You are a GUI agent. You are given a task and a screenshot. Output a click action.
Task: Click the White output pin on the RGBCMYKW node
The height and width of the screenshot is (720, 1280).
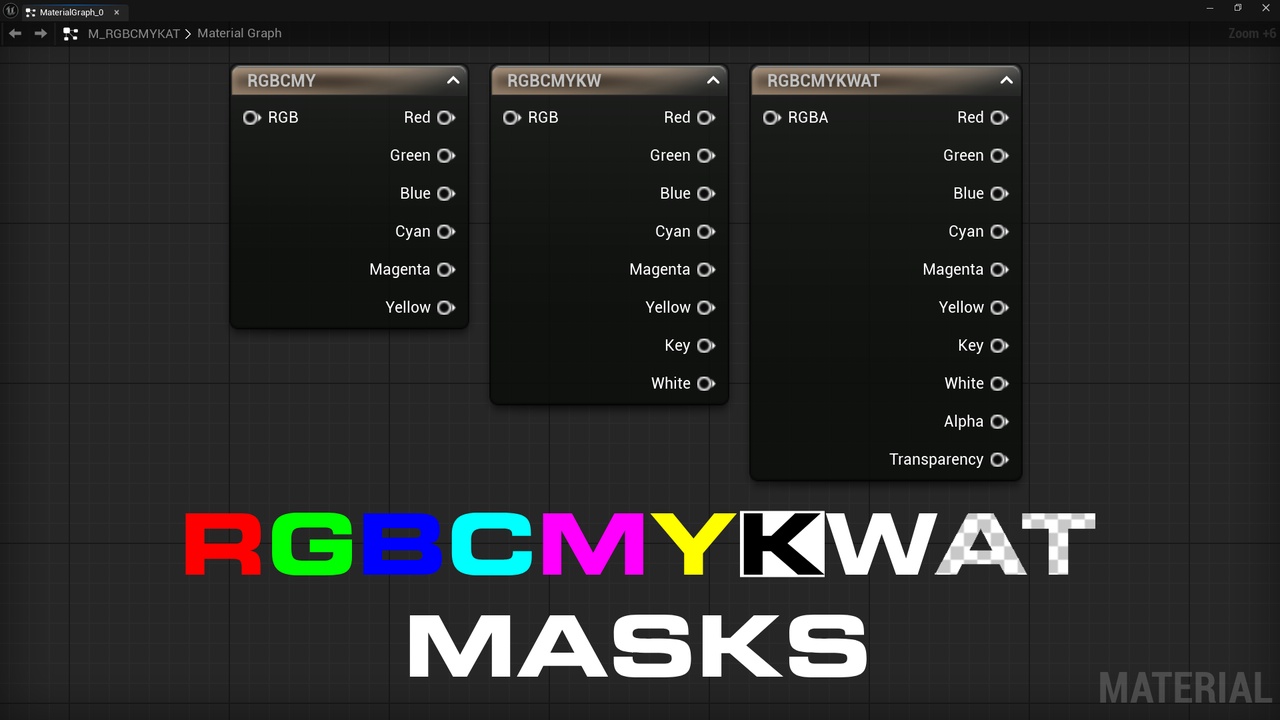pyautogui.click(x=707, y=383)
